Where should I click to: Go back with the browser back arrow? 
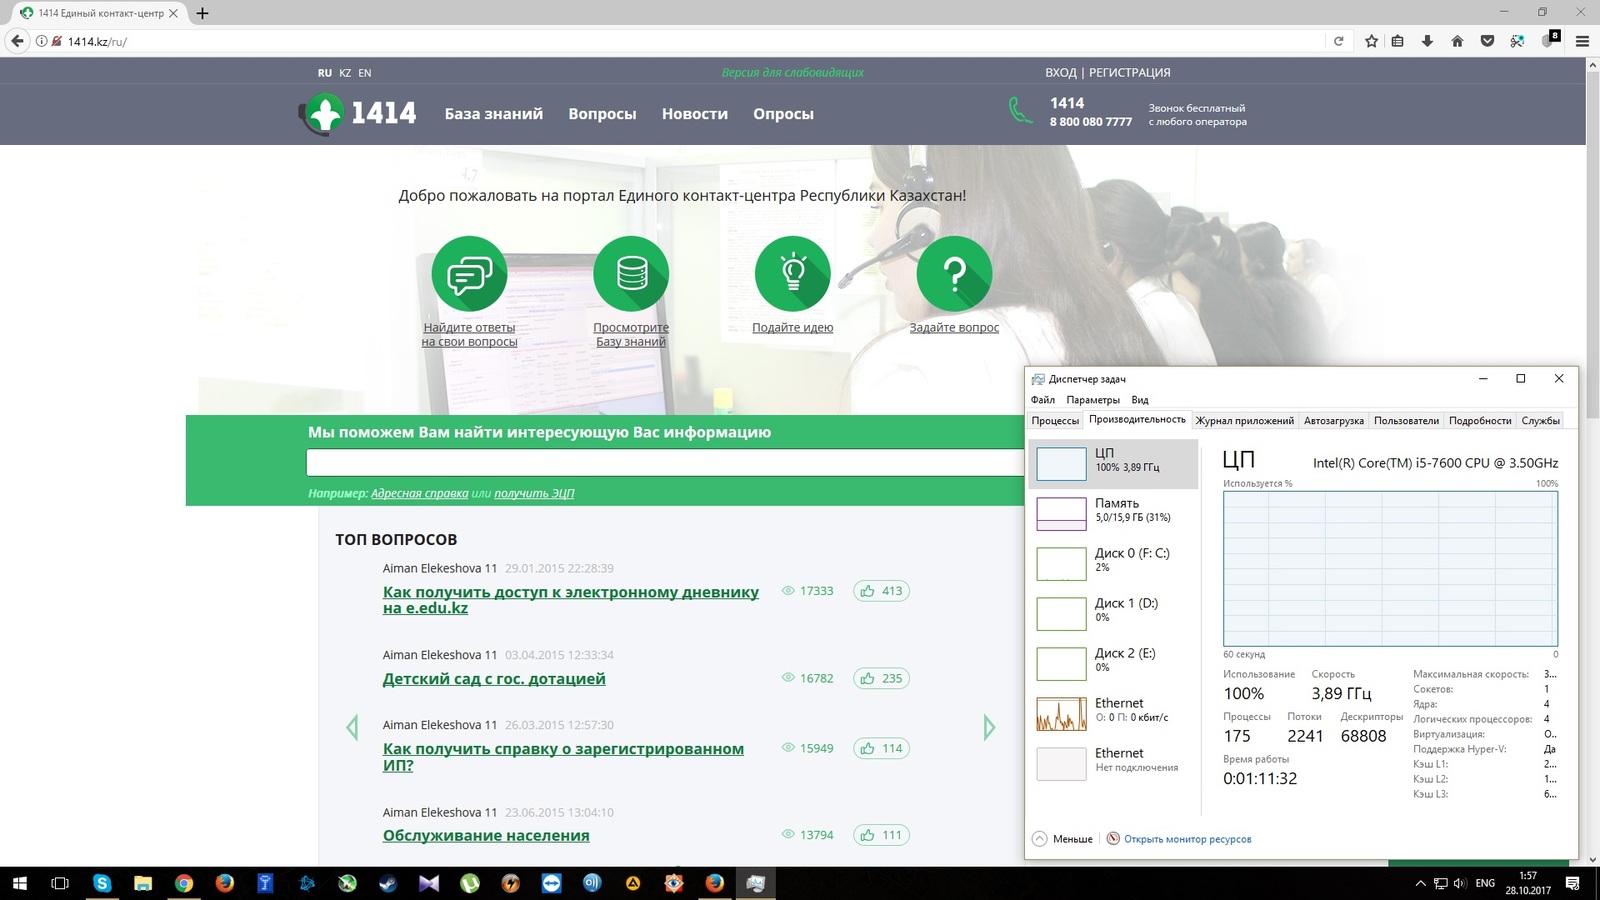click(17, 41)
